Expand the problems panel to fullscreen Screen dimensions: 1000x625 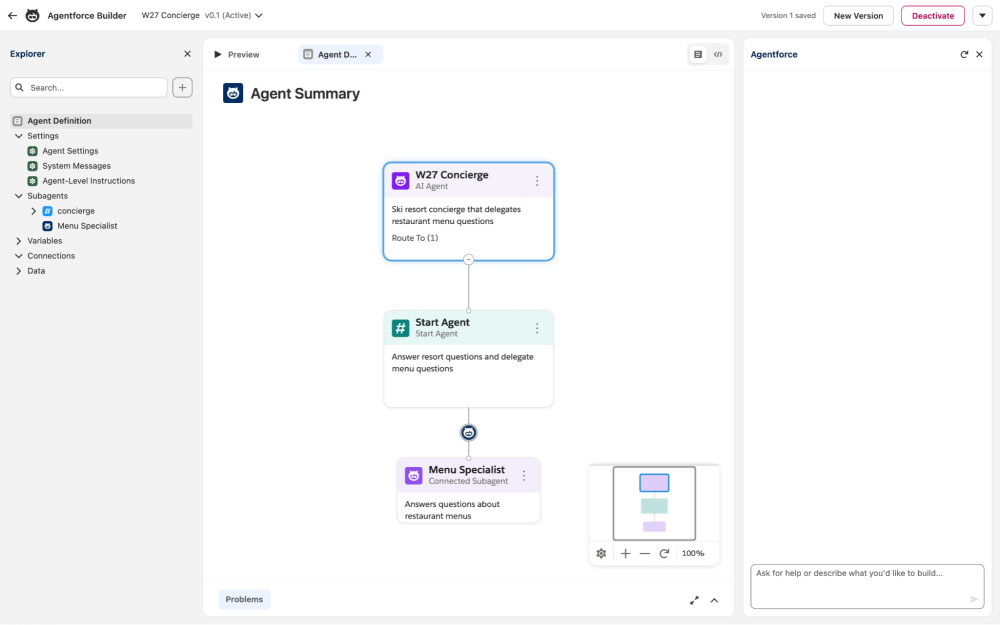pos(694,600)
